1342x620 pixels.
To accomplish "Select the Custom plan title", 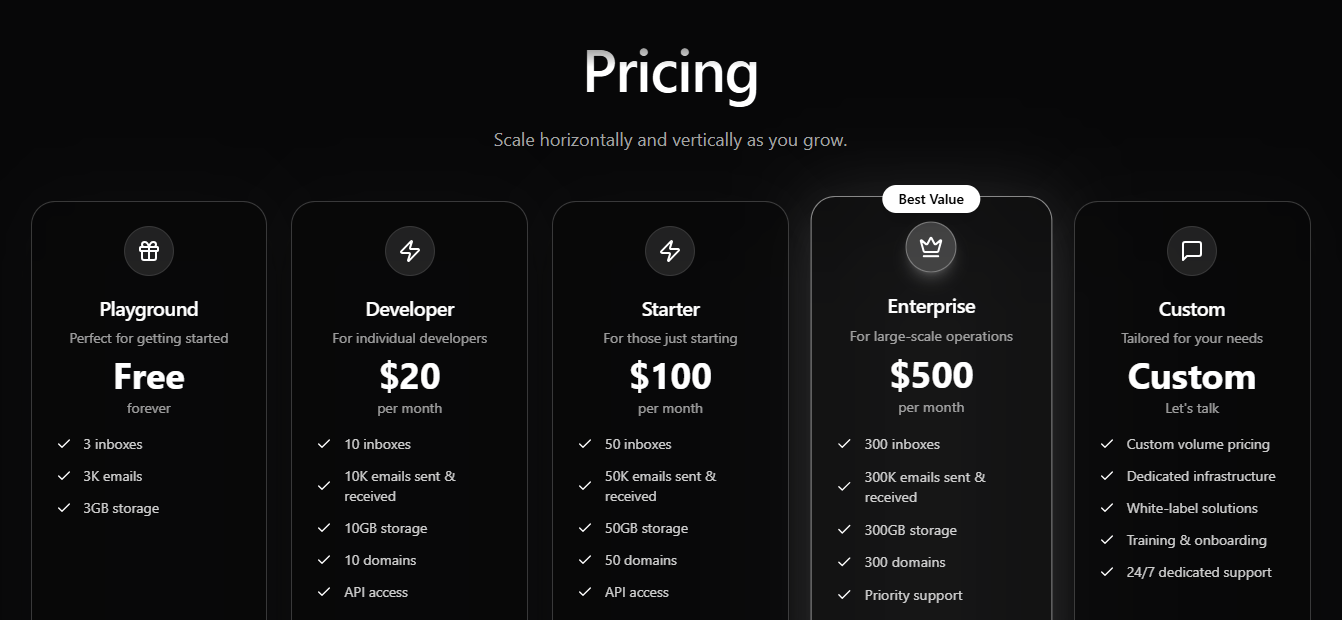I will [x=1191, y=309].
